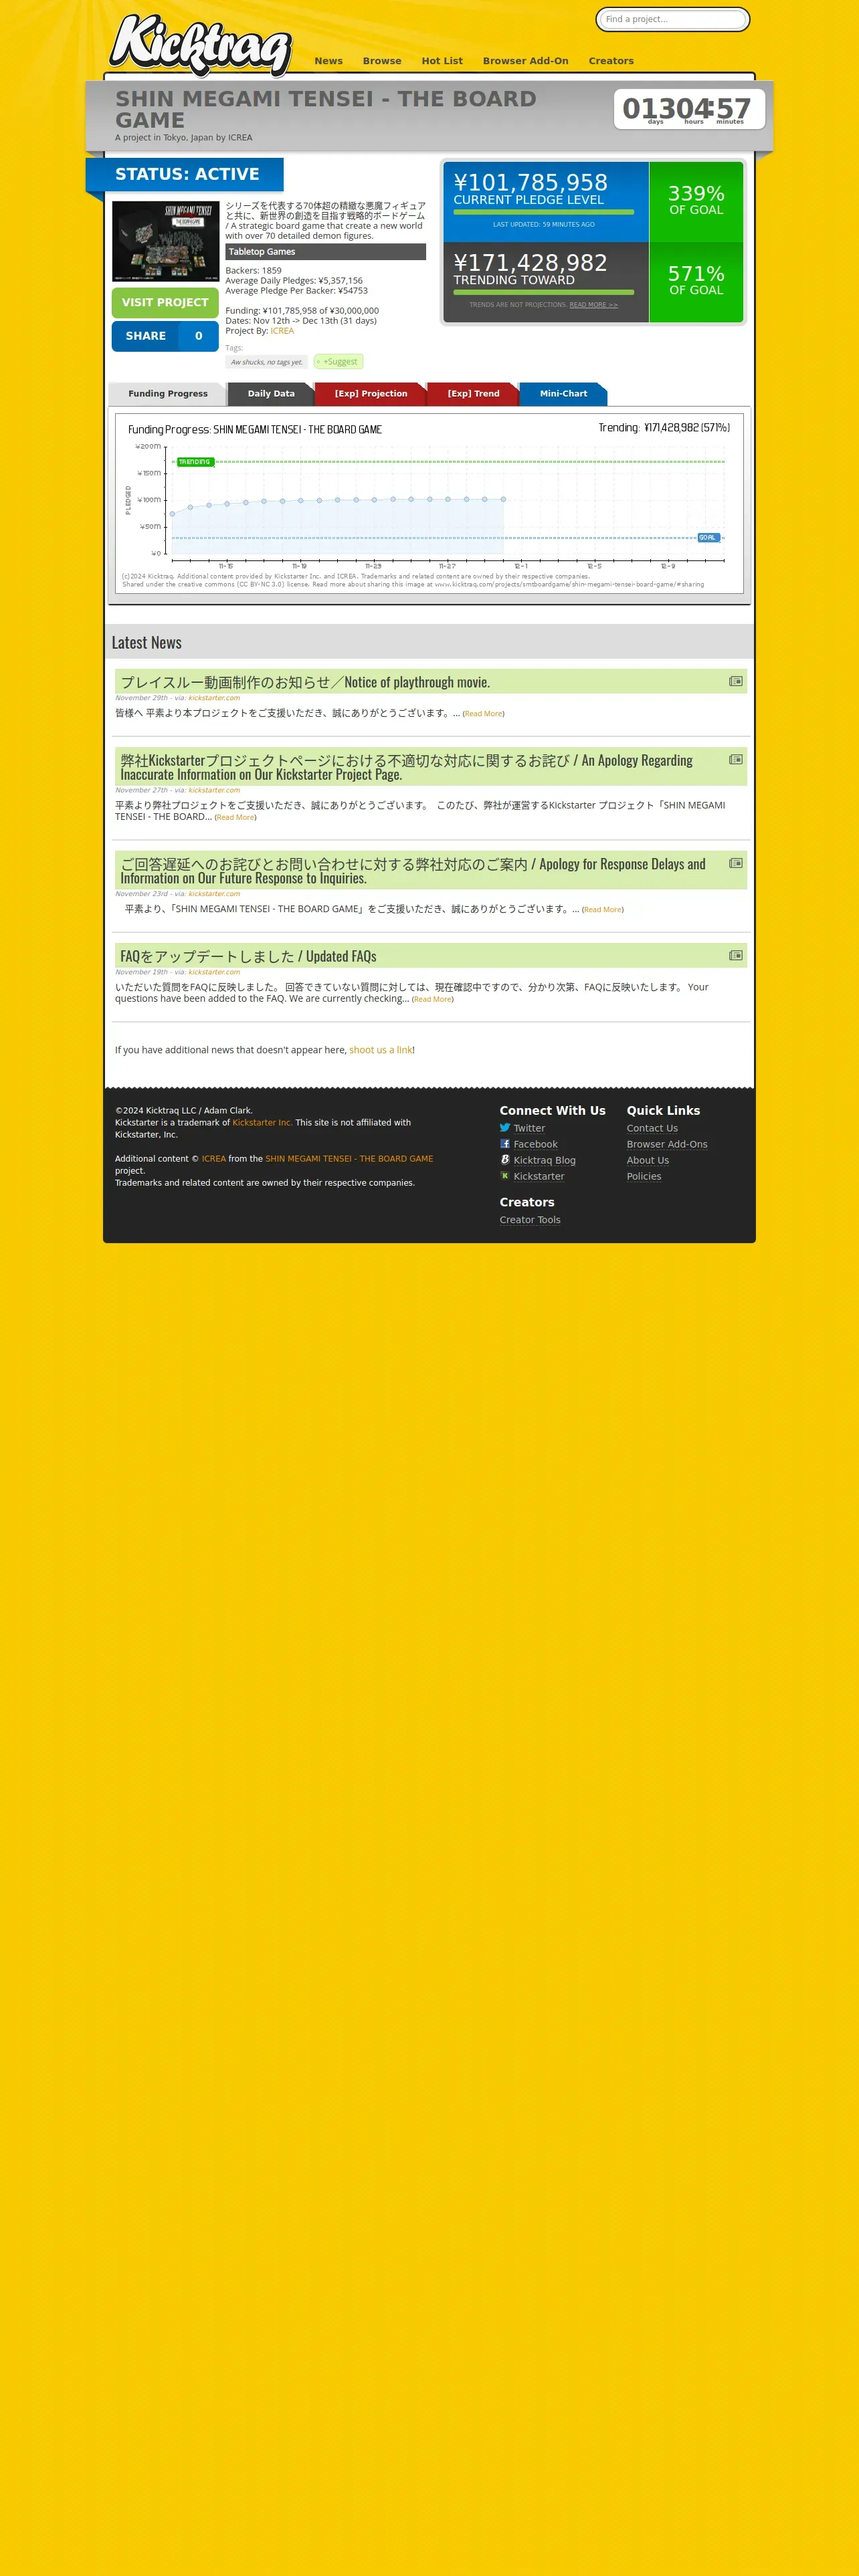Switch to the Mini-Chart tab
The image size is (859, 2576).
tap(563, 394)
